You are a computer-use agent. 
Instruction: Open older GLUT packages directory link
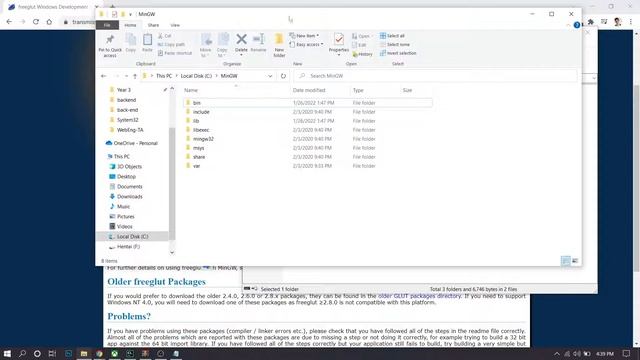point(419,296)
